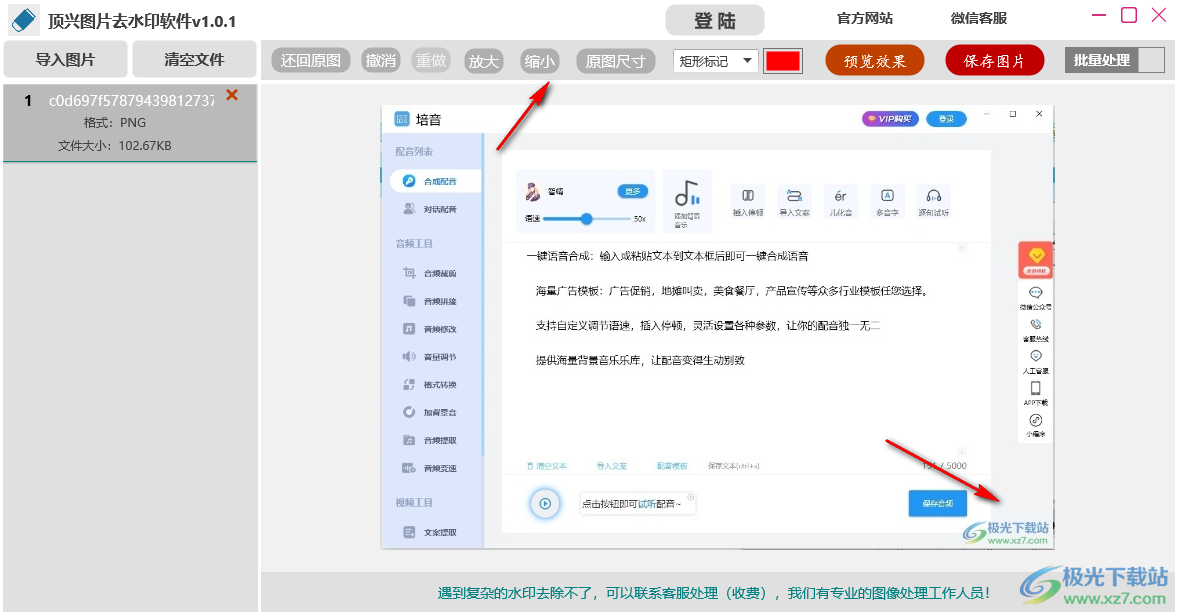Click the 格式: PNG file info text
This screenshot has height=615, width=1179.
pyautogui.click(x=115, y=123)
